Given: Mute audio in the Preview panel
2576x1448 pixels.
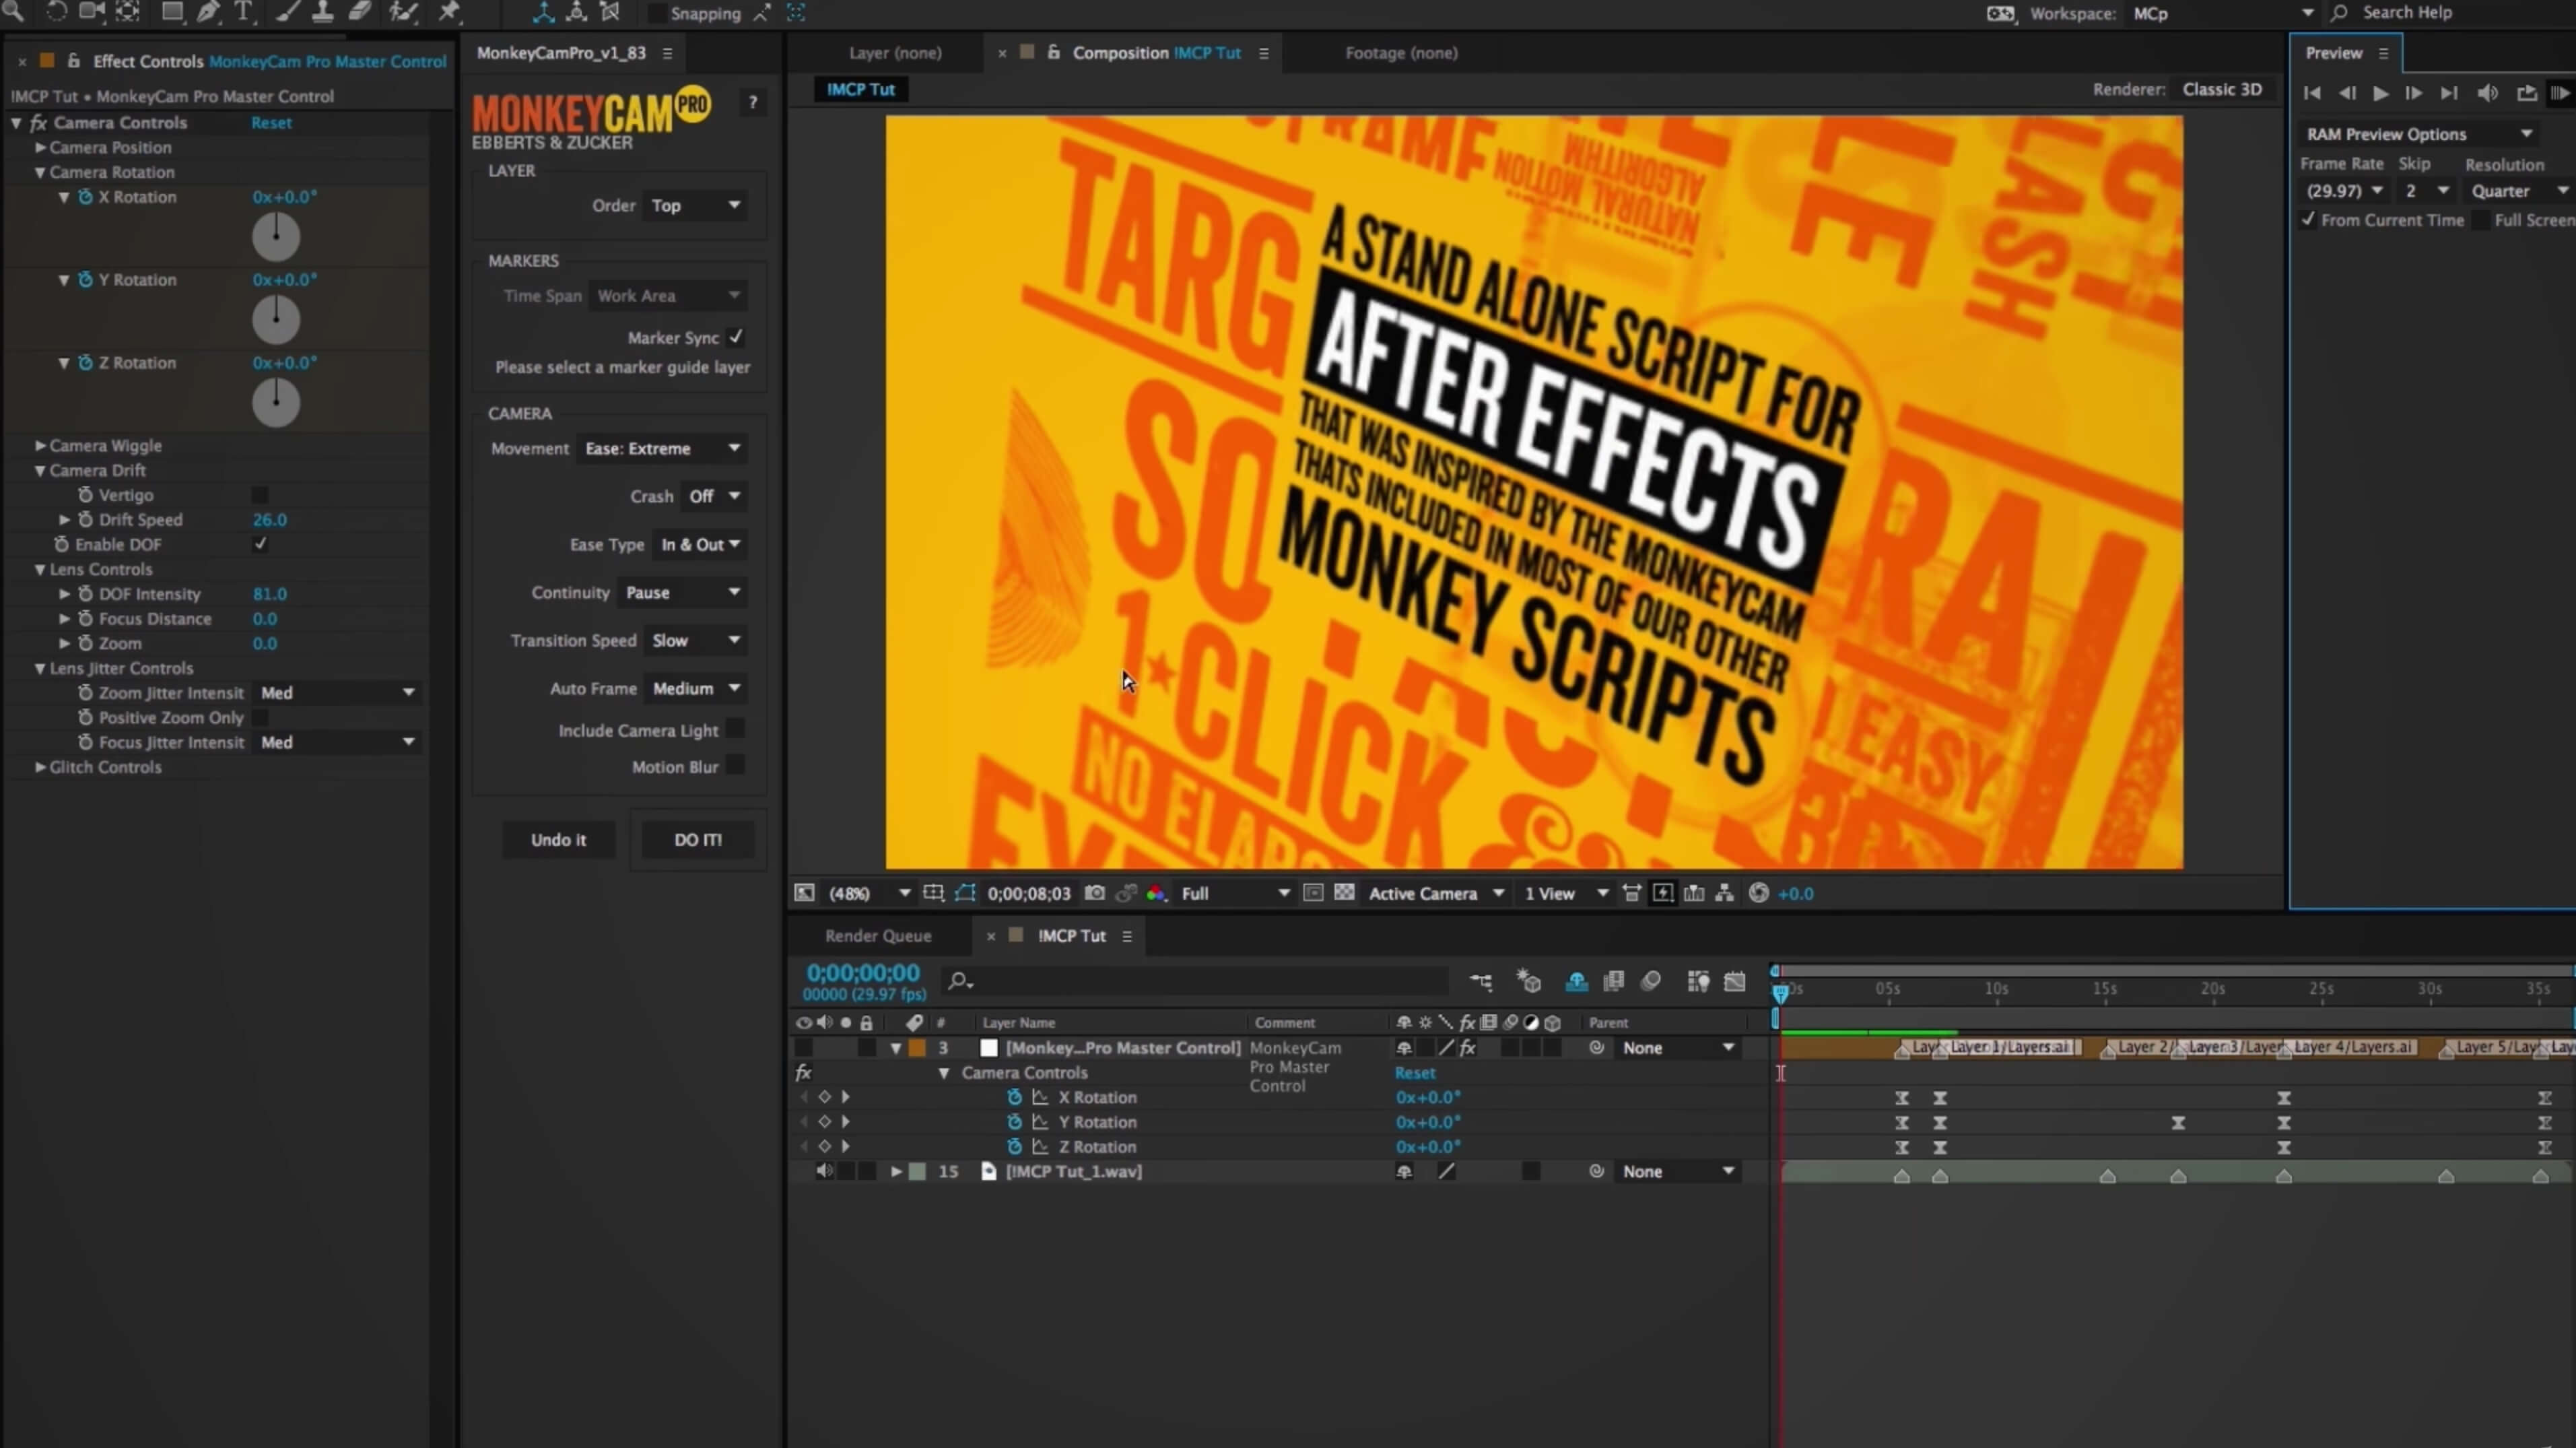Looking at the screenshot, I should 2488,93.
